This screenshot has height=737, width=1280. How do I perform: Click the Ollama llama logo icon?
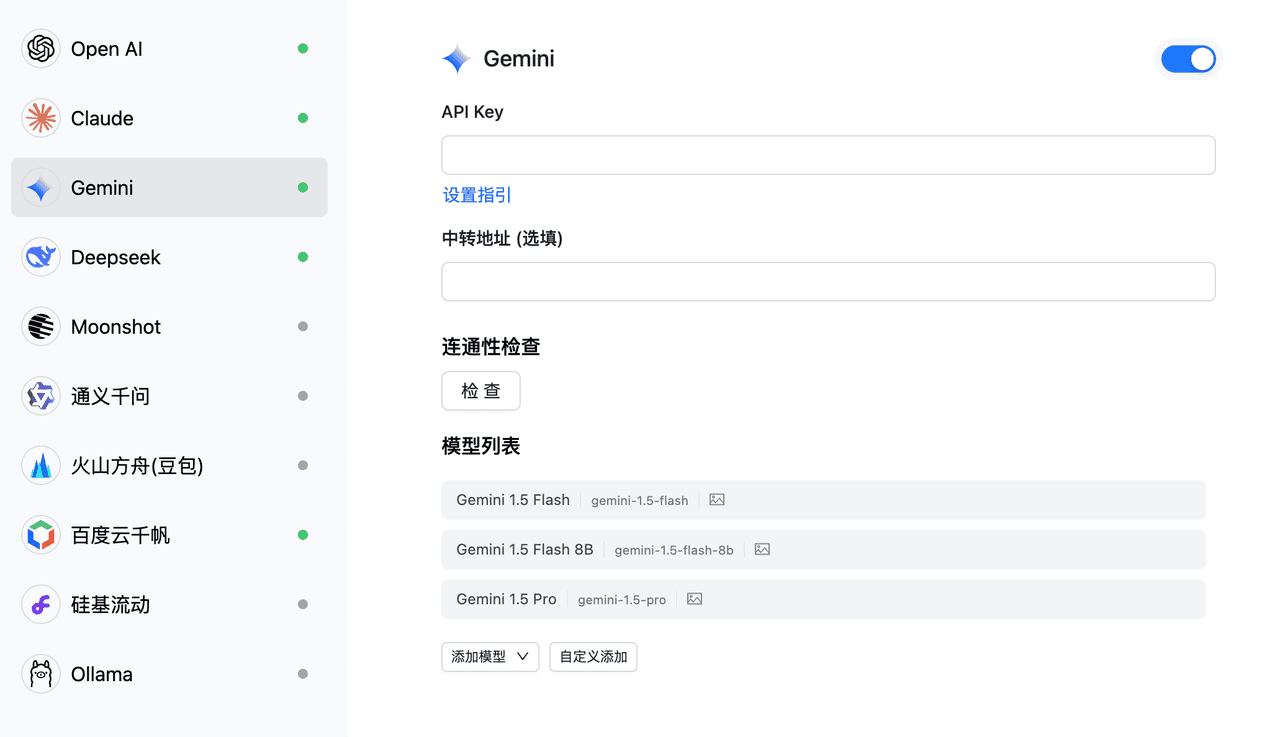41,674
